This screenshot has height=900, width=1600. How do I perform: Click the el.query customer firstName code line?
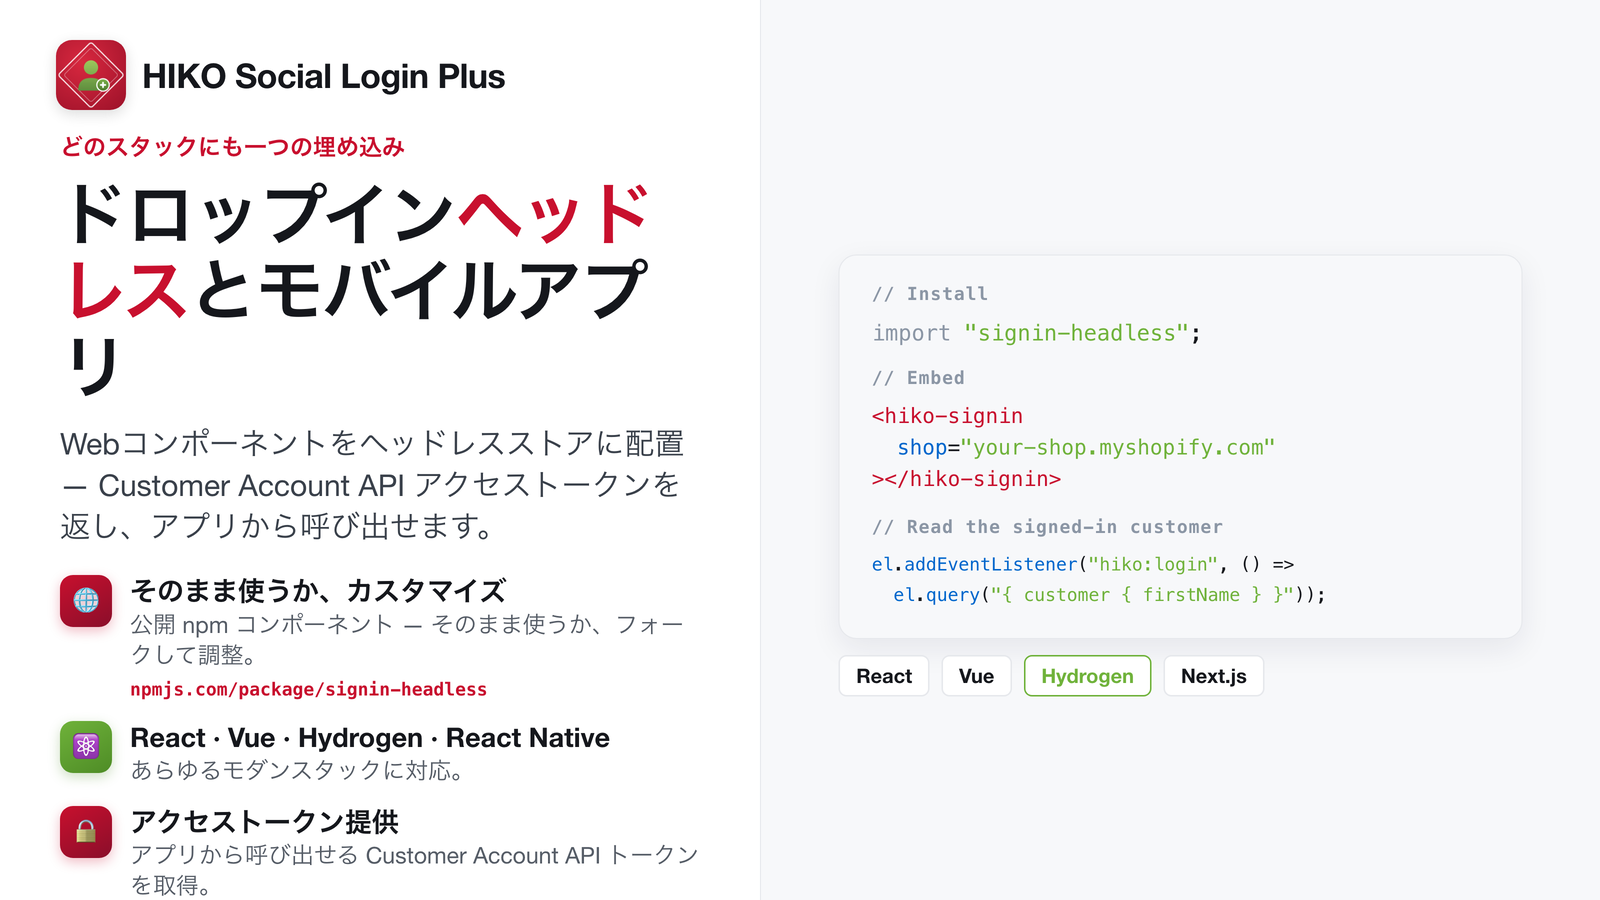(1109, 595)
